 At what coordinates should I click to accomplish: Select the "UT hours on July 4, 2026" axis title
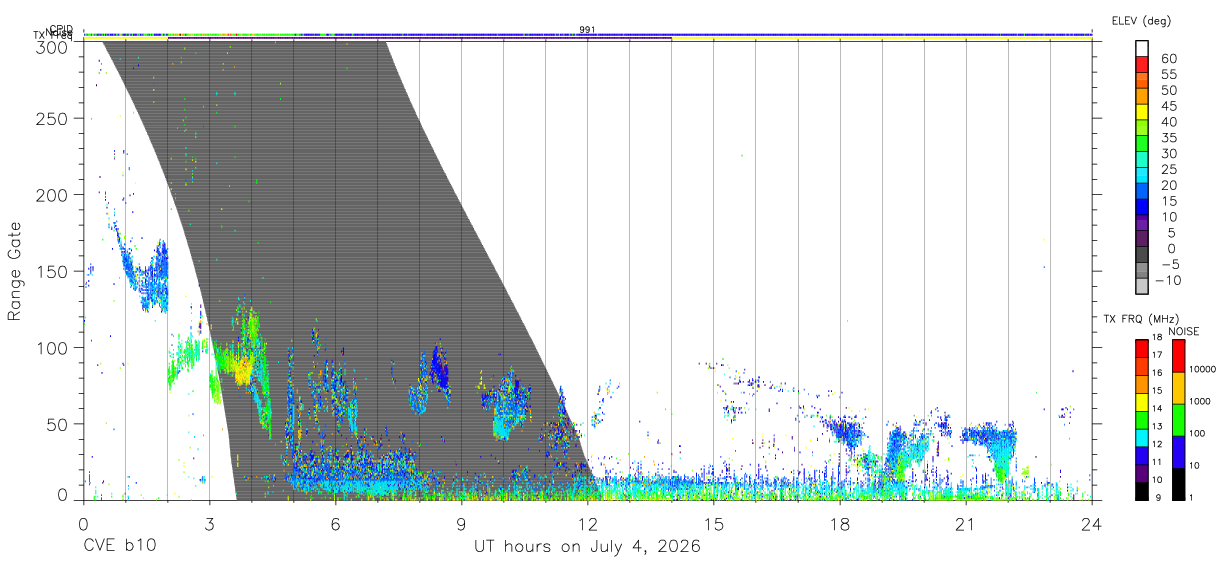[x=587, y=547]
